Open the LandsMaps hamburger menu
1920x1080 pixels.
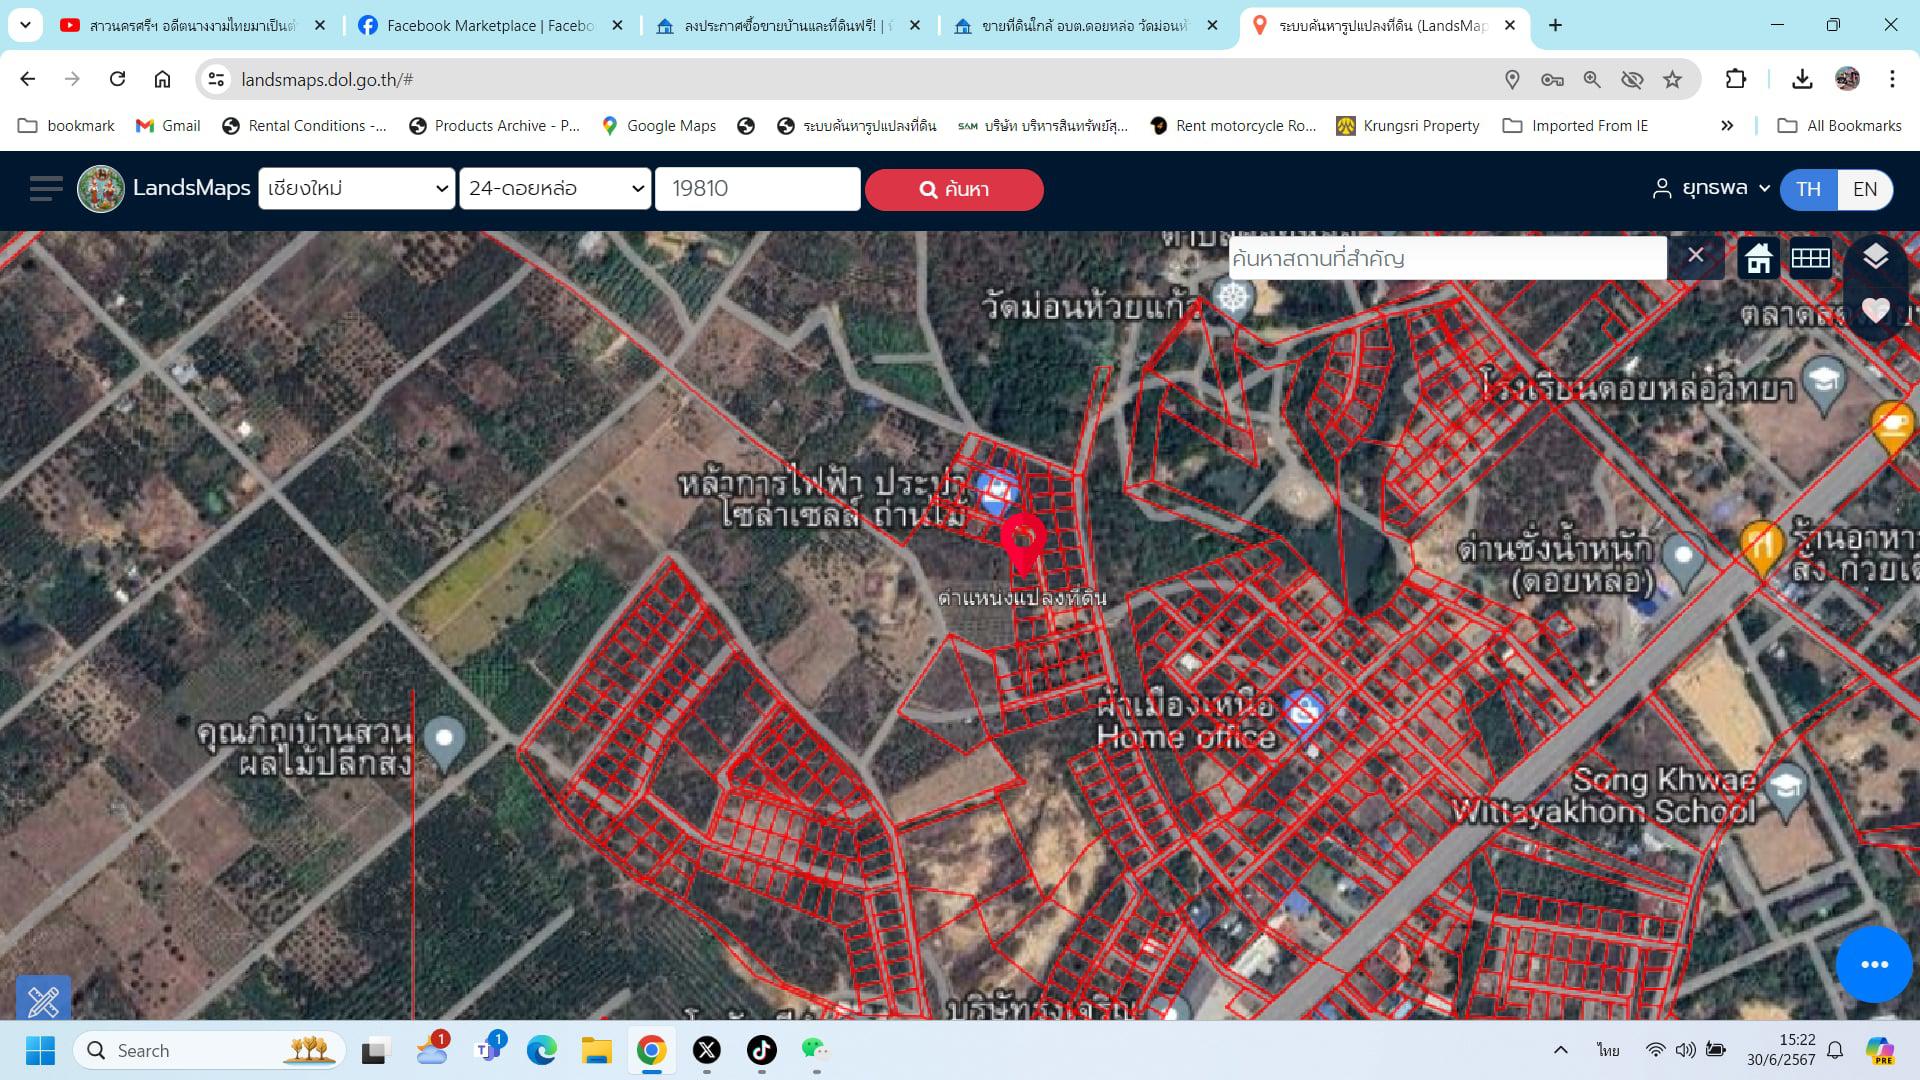pos(45,188)
